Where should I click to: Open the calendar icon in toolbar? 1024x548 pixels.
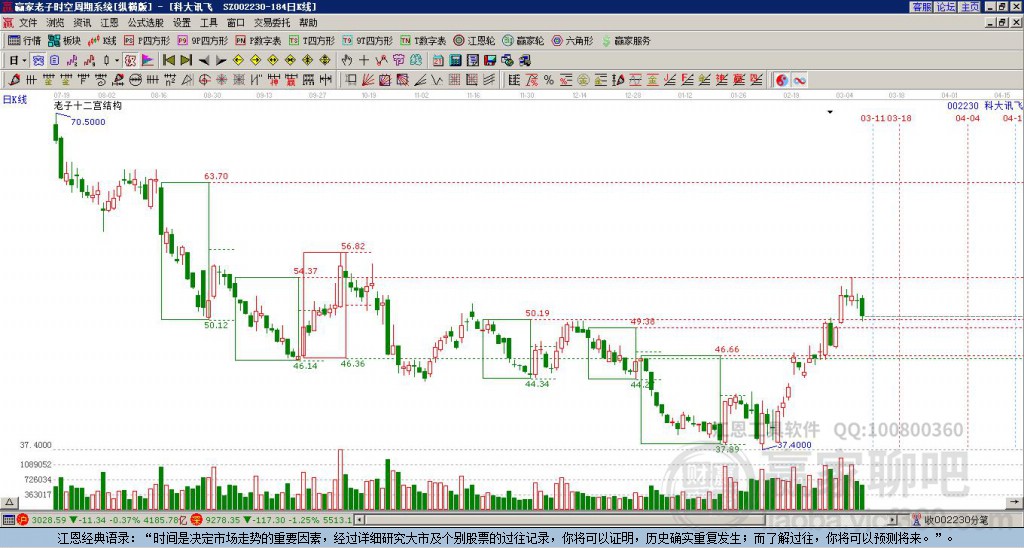438,61
